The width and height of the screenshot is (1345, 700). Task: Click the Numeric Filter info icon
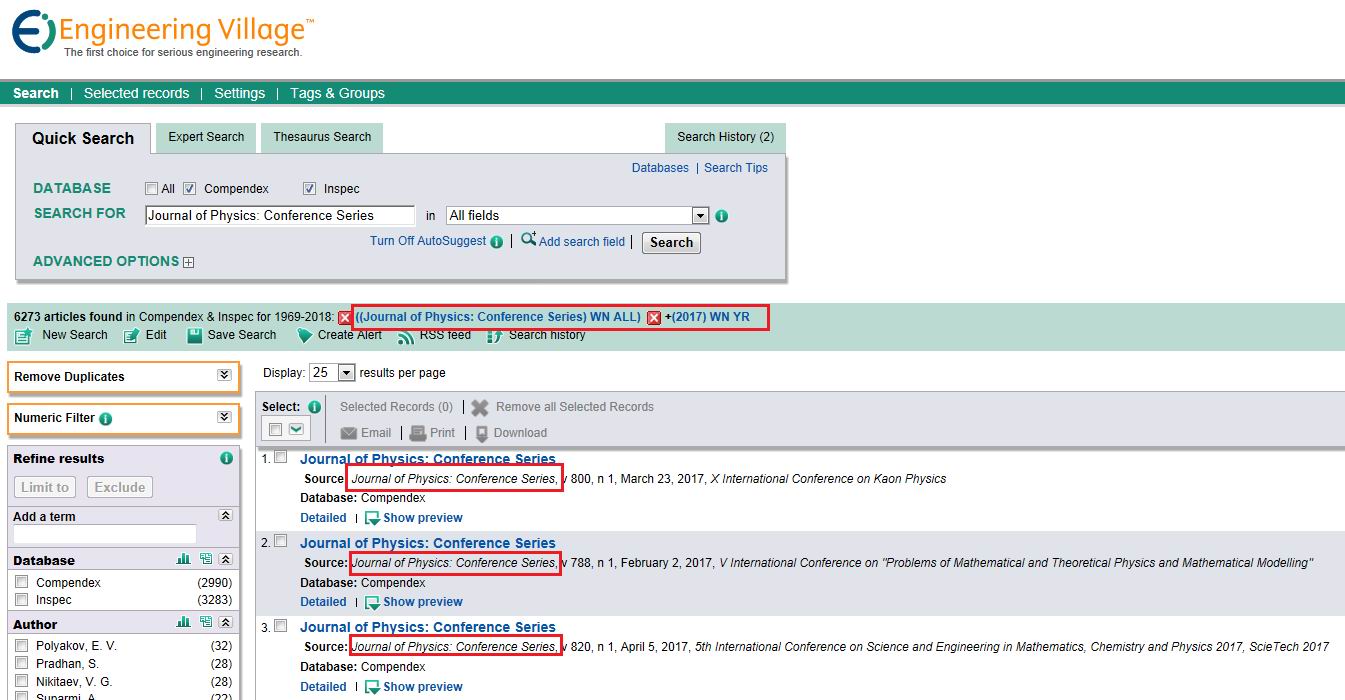click(106, 419)
